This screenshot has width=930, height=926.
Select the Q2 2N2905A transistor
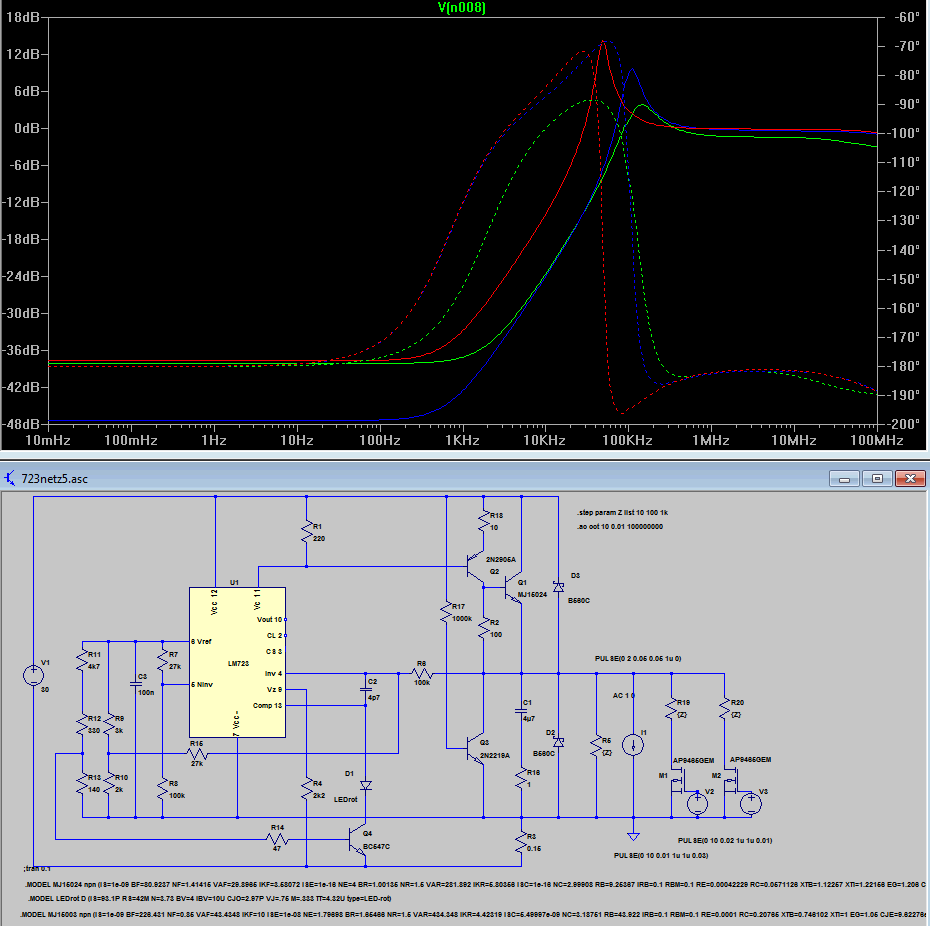[x=476, y=567]
